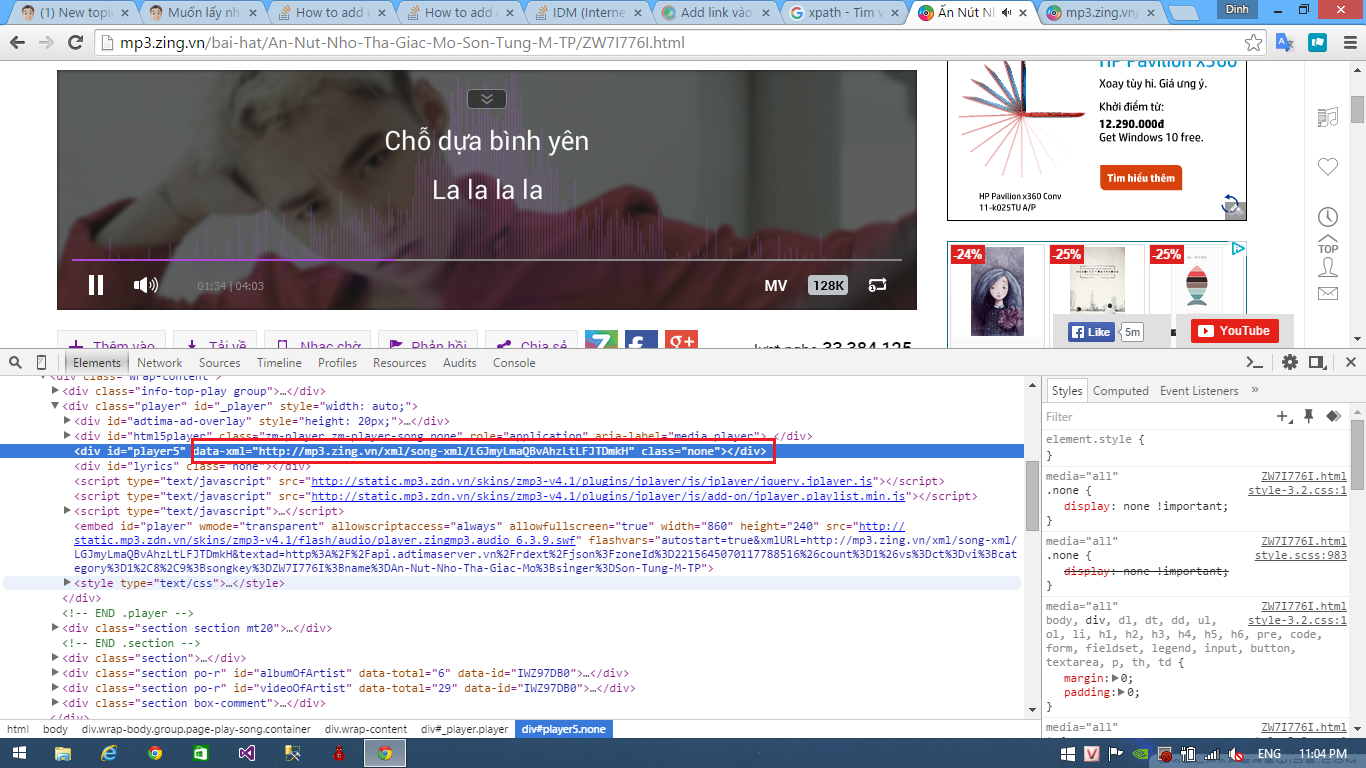This screenshot has height=768, width=1366.
Task: Launch Internet Explorer from the taskbar
Action: coord(108,753)
